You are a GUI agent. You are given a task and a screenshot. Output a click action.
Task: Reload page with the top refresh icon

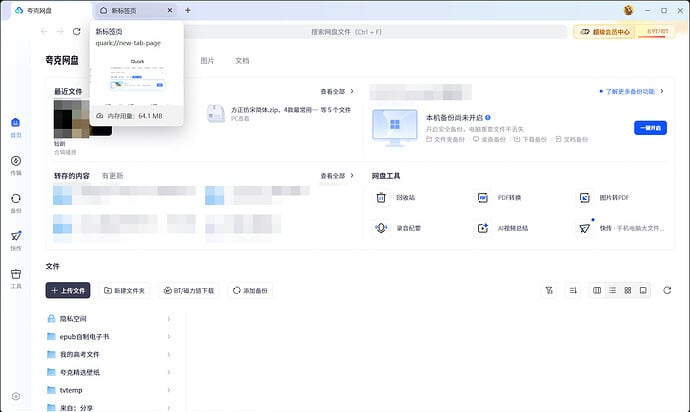pos(77,32)
